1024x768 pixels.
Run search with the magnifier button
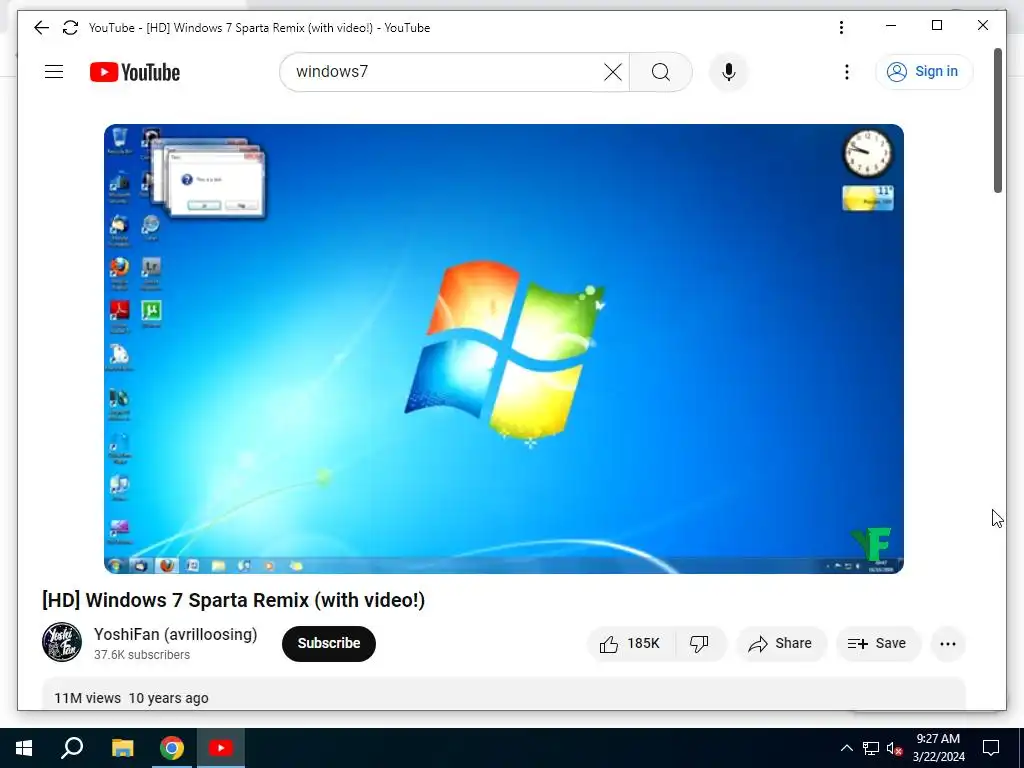tap(660, 72)
